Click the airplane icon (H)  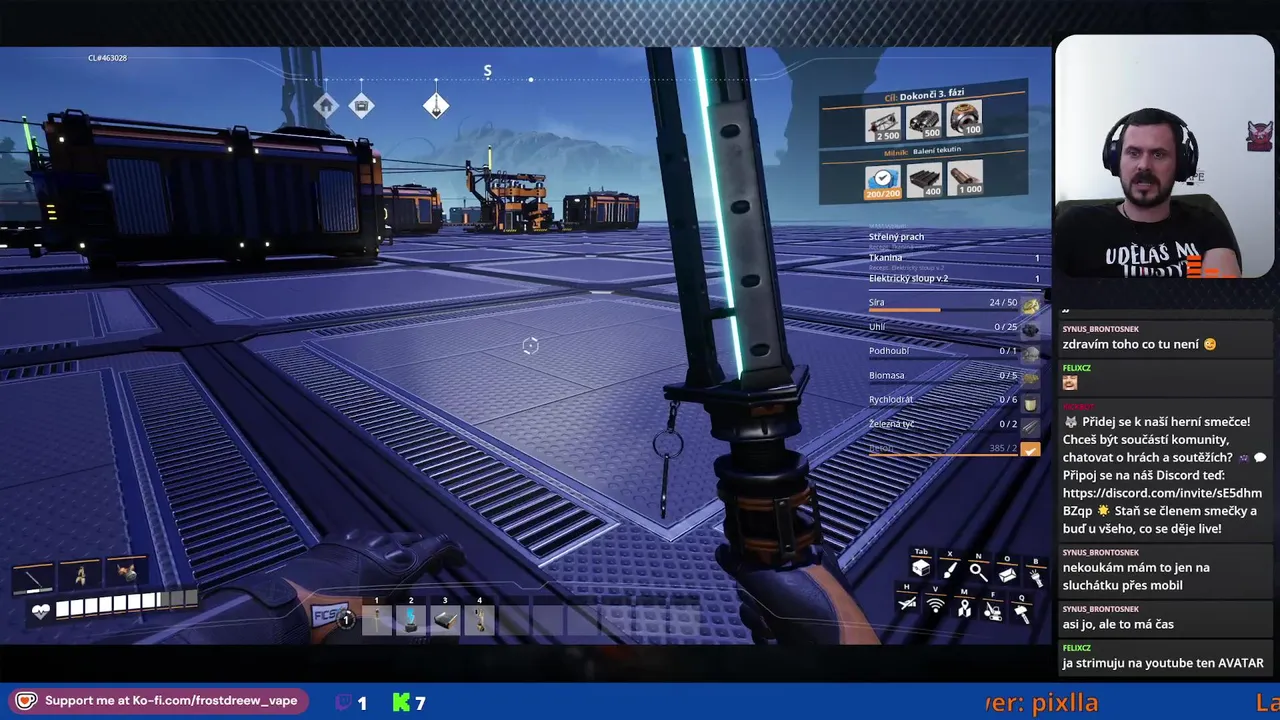907,602
